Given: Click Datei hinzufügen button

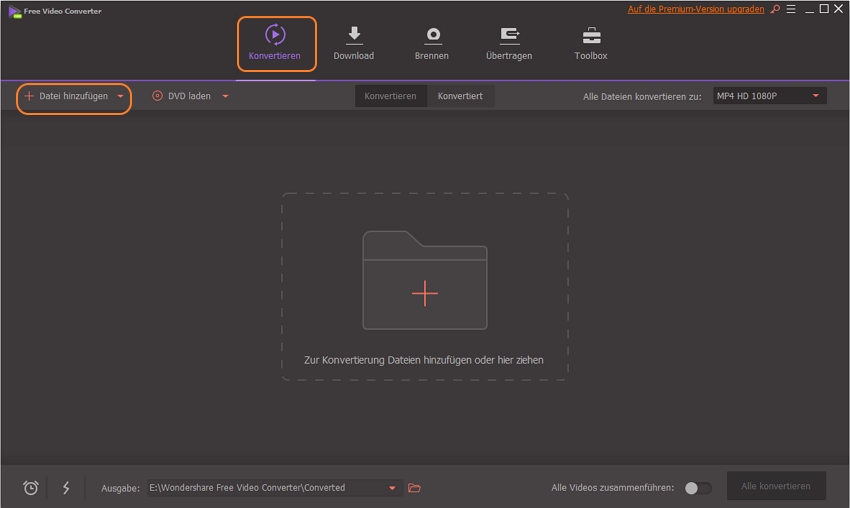Looking at the screenshot, I should [66, 96].
